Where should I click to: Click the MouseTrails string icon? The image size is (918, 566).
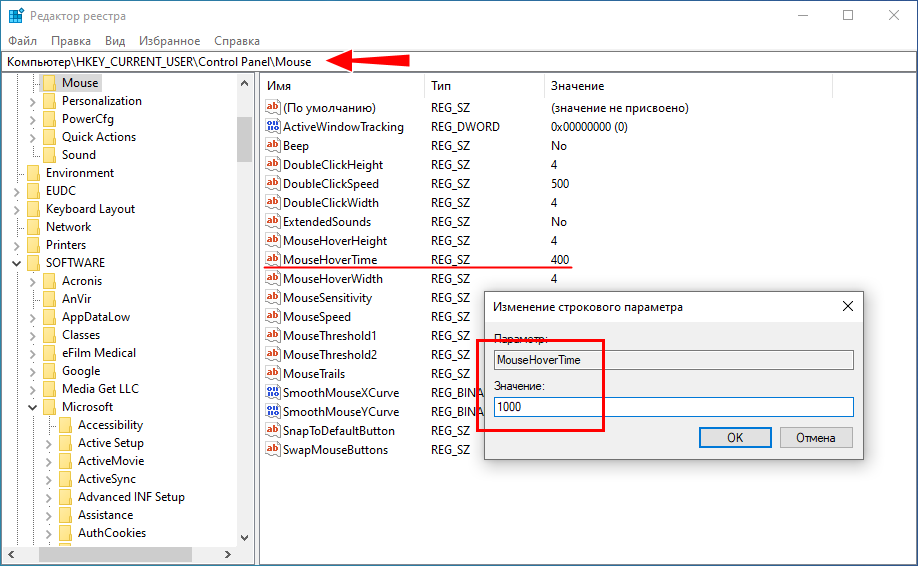click(x=272, y=373)
